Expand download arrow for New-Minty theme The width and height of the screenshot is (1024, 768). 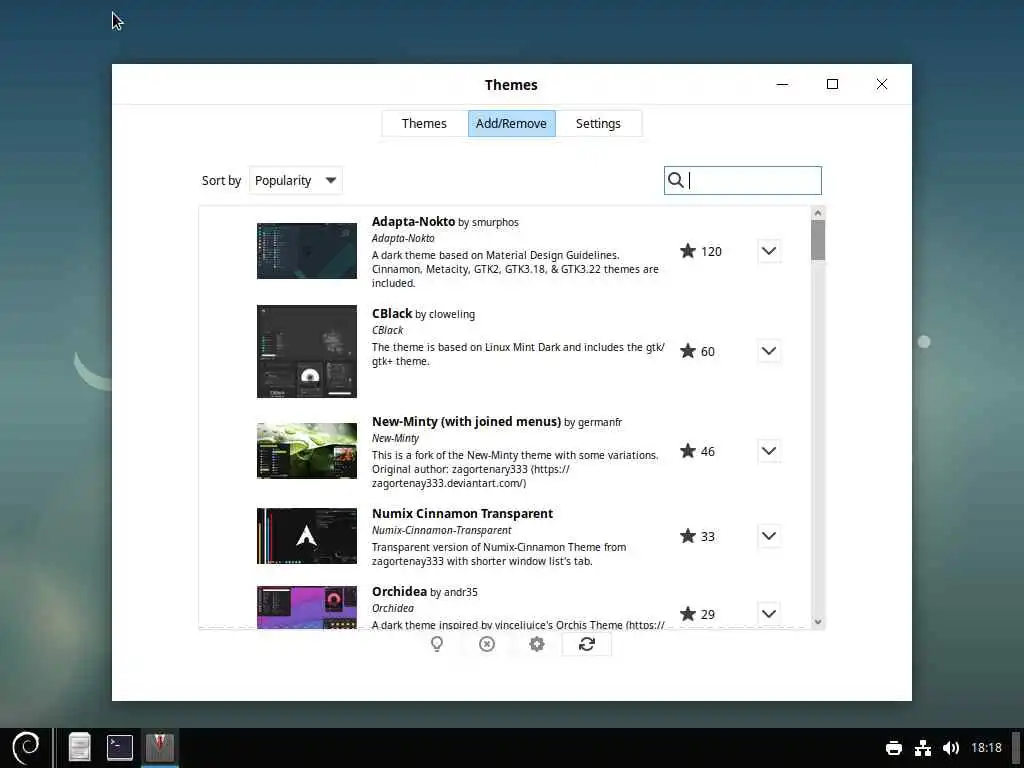tap(769, 451)
